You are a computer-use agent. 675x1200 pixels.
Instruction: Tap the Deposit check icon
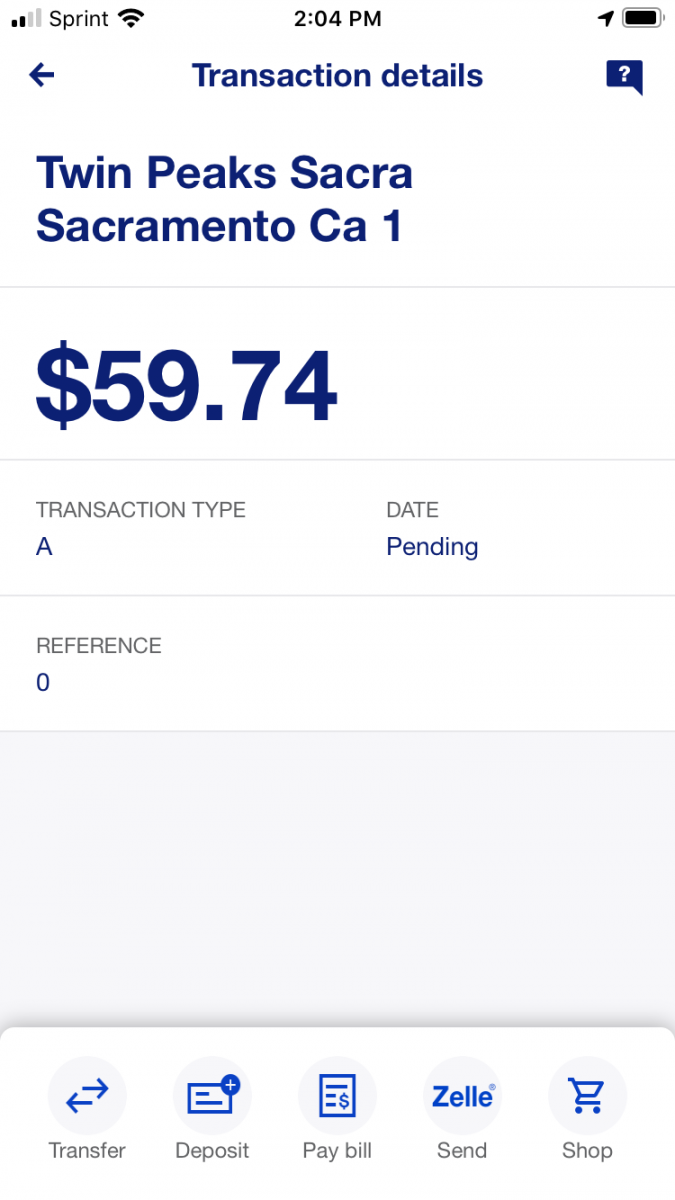(x=212, y=1097)
